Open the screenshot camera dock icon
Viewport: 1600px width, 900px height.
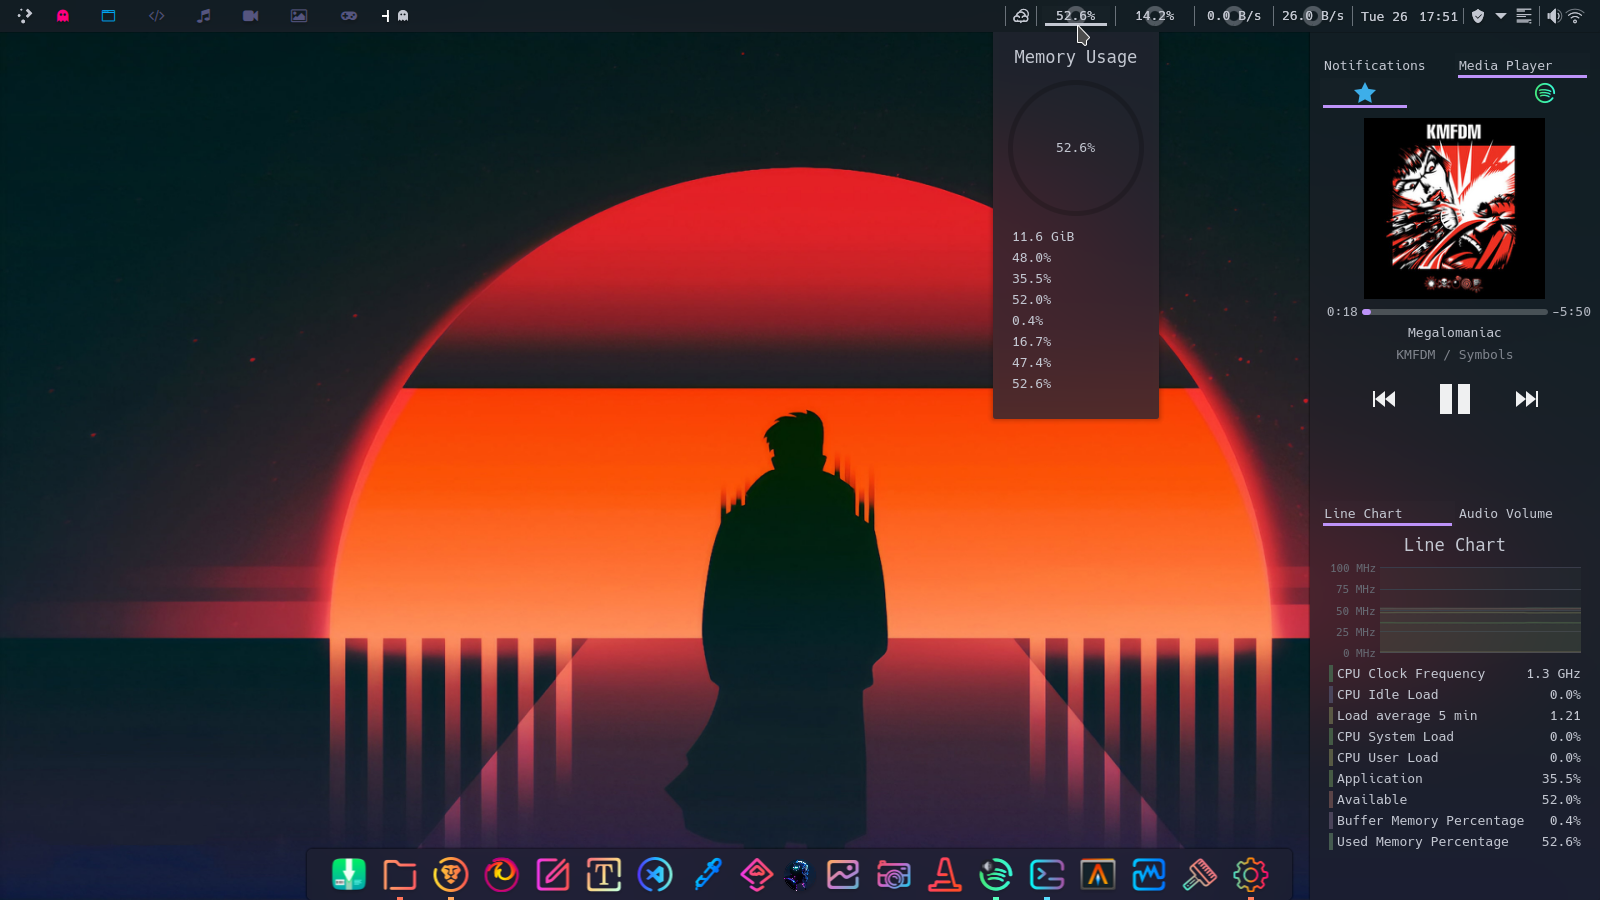(894, 875)
